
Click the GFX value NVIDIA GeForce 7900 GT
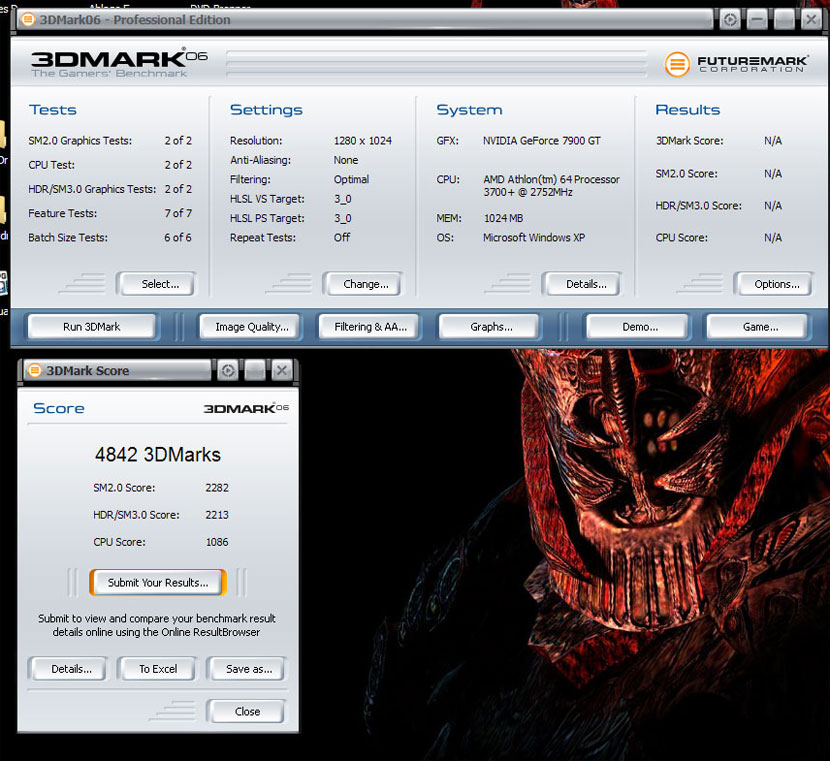[542, 141]
